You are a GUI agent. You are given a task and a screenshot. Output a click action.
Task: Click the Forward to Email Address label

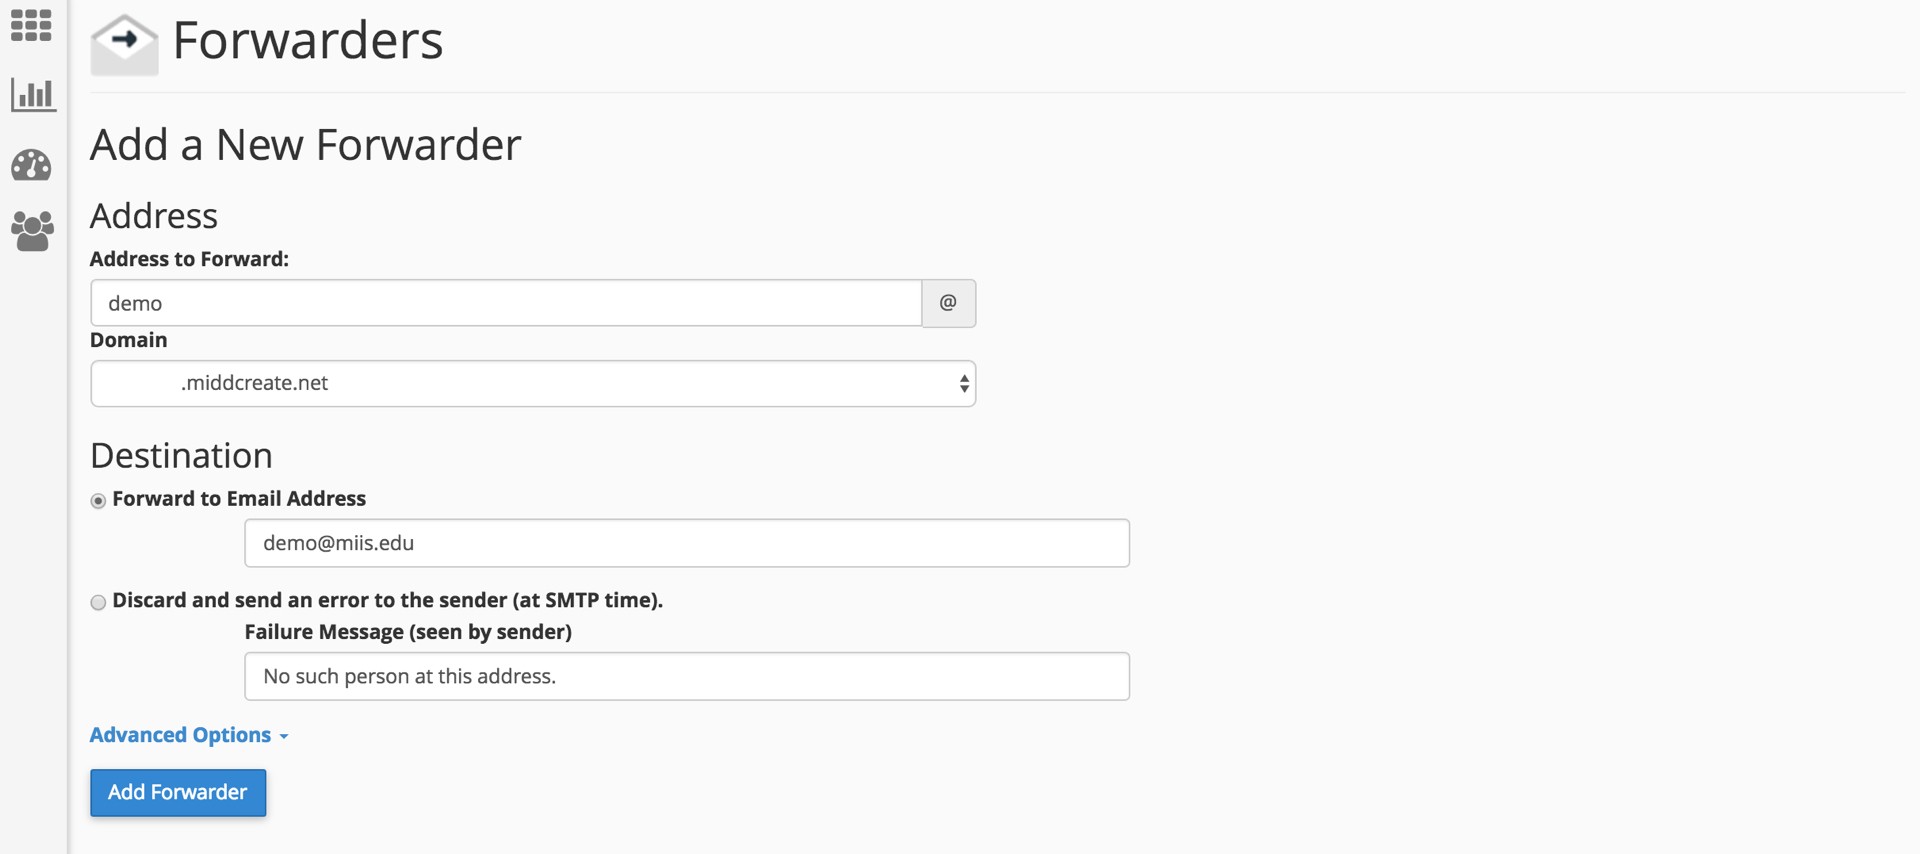click(x=239, y=499)
